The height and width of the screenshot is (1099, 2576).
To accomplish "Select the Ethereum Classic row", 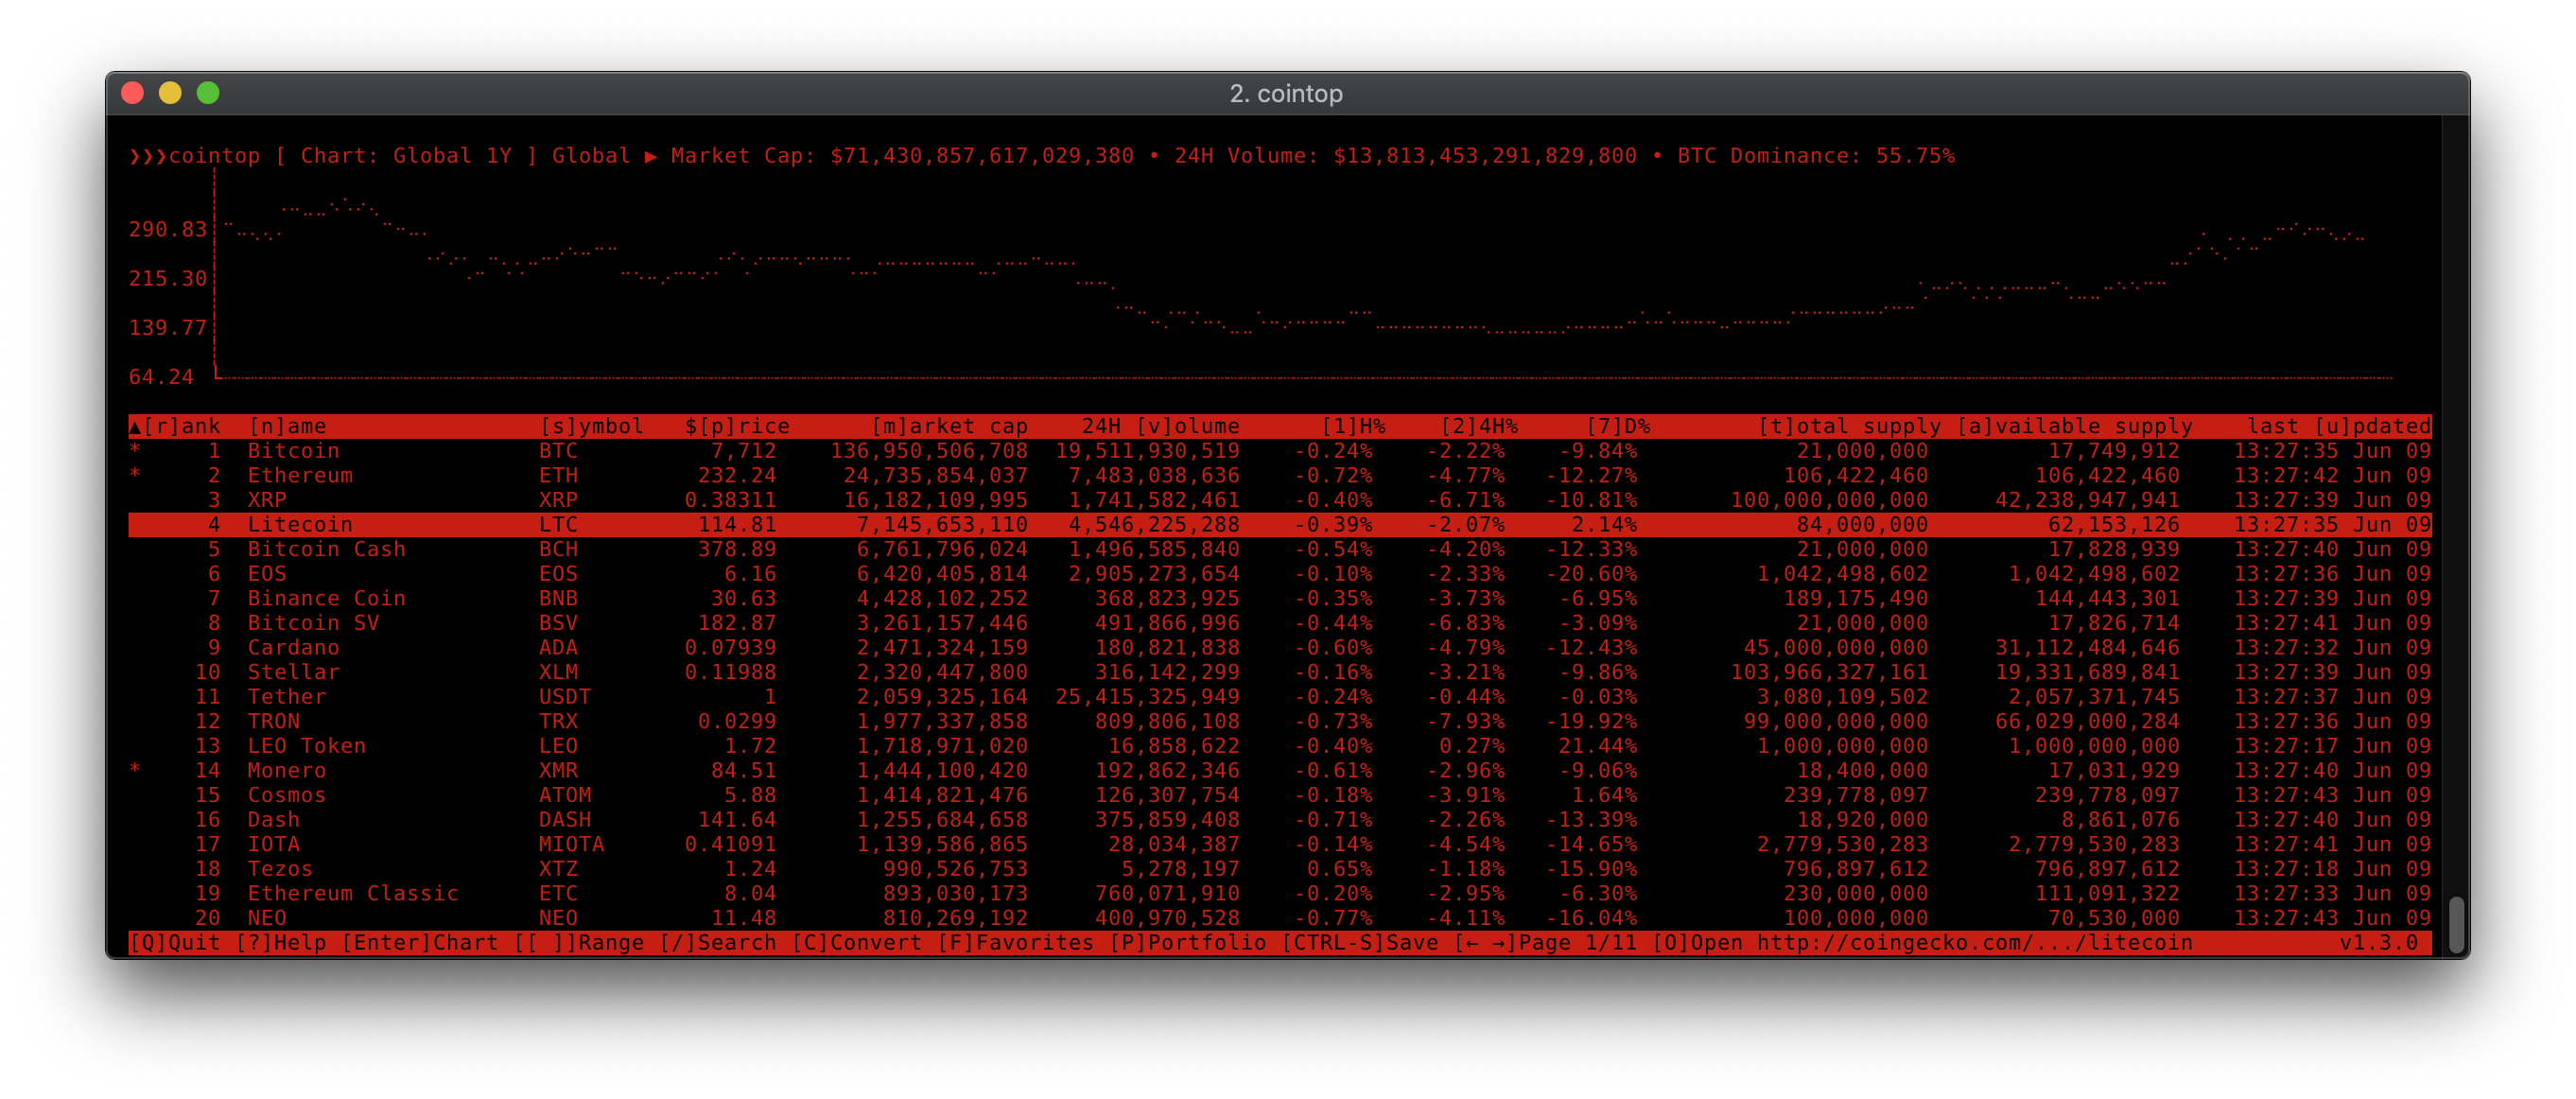I will point(1280,893).
